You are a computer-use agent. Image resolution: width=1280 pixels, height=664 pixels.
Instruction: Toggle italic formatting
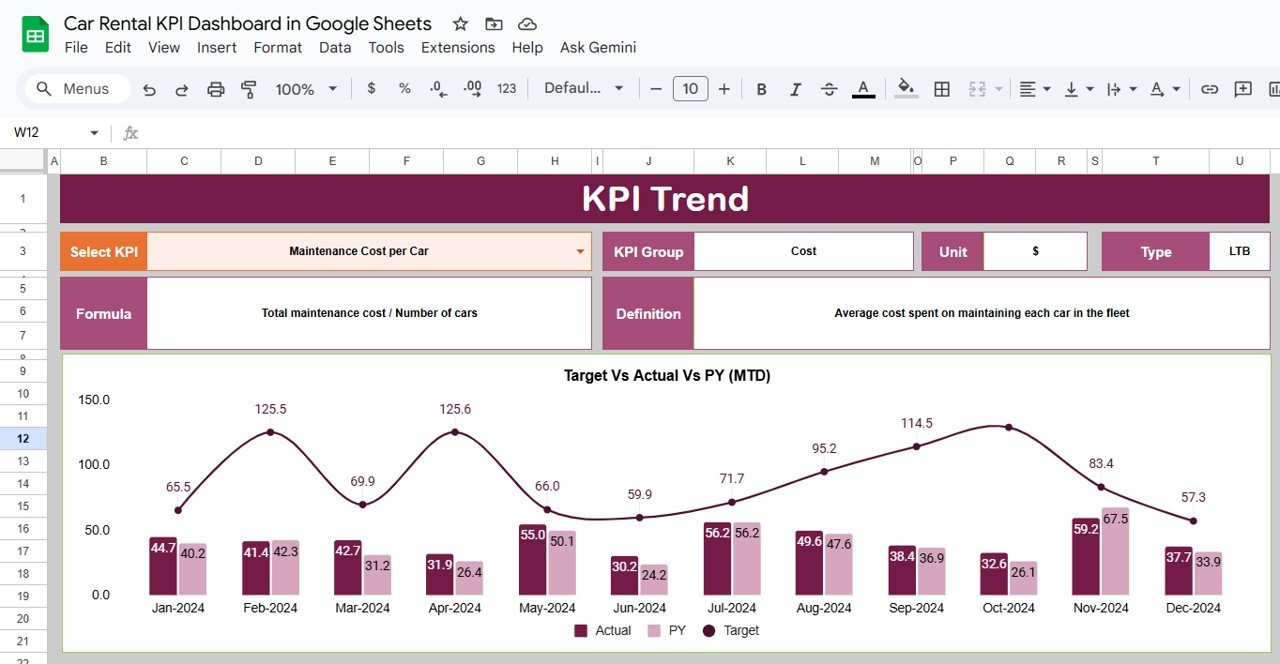point(795,89)
